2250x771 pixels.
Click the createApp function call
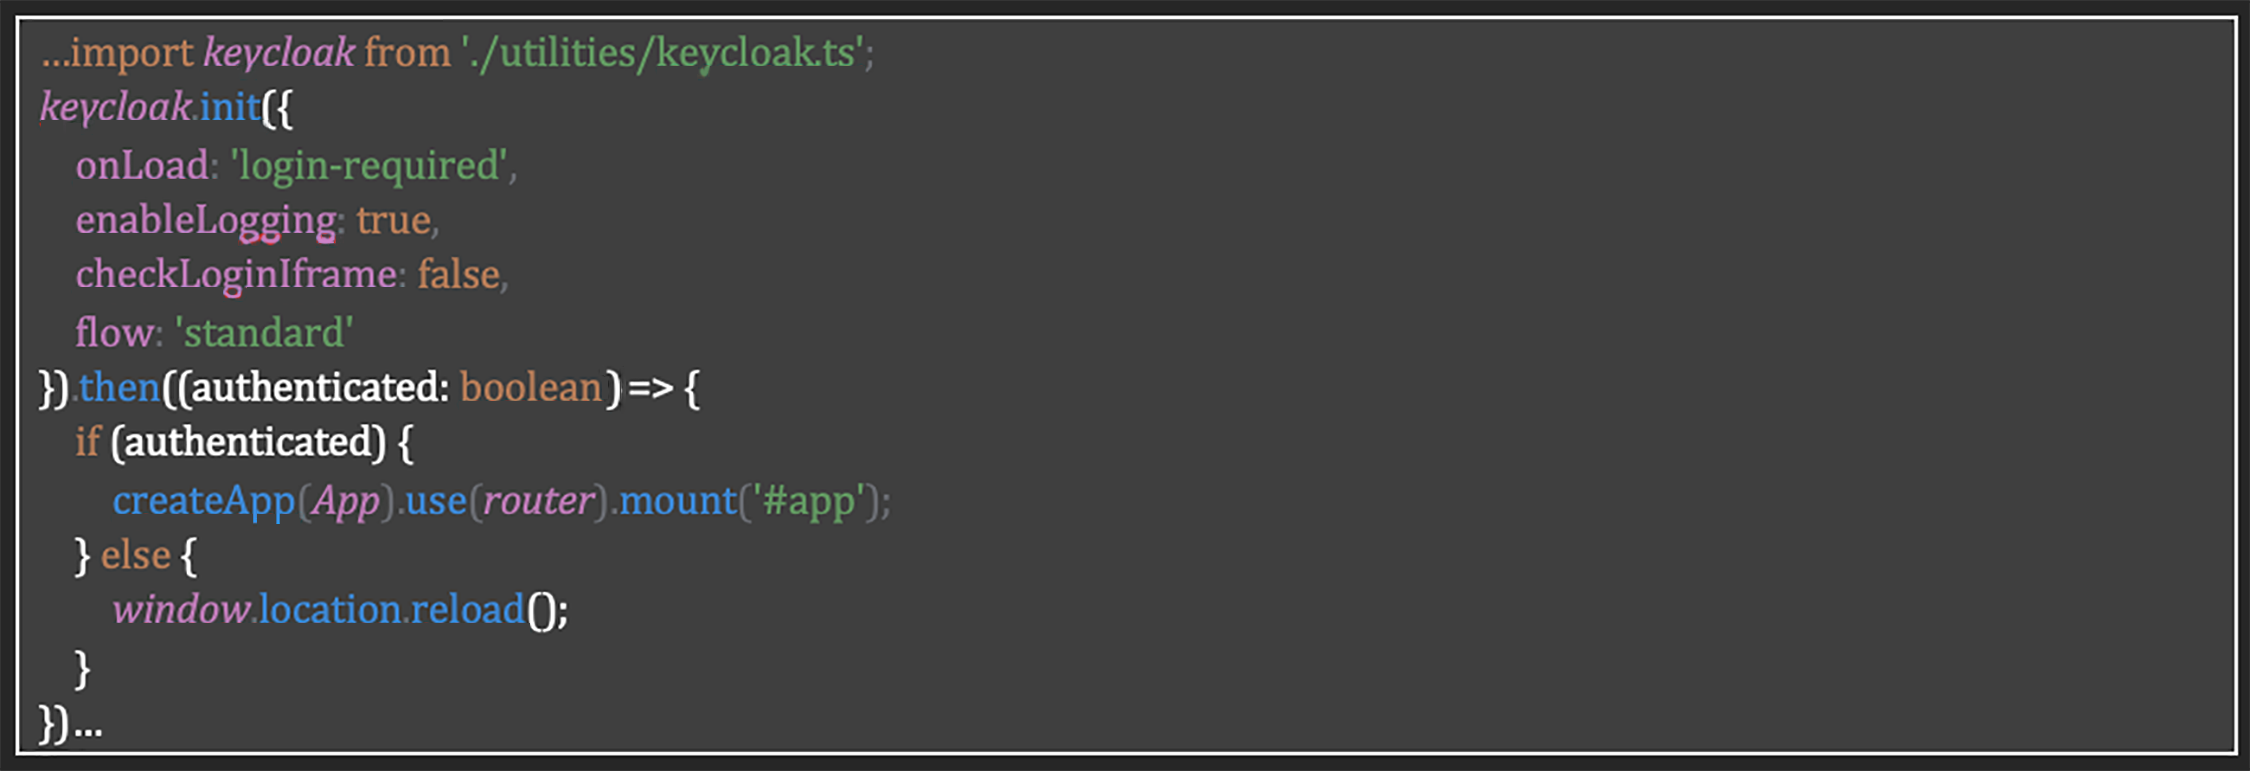(x=203, y=500)
